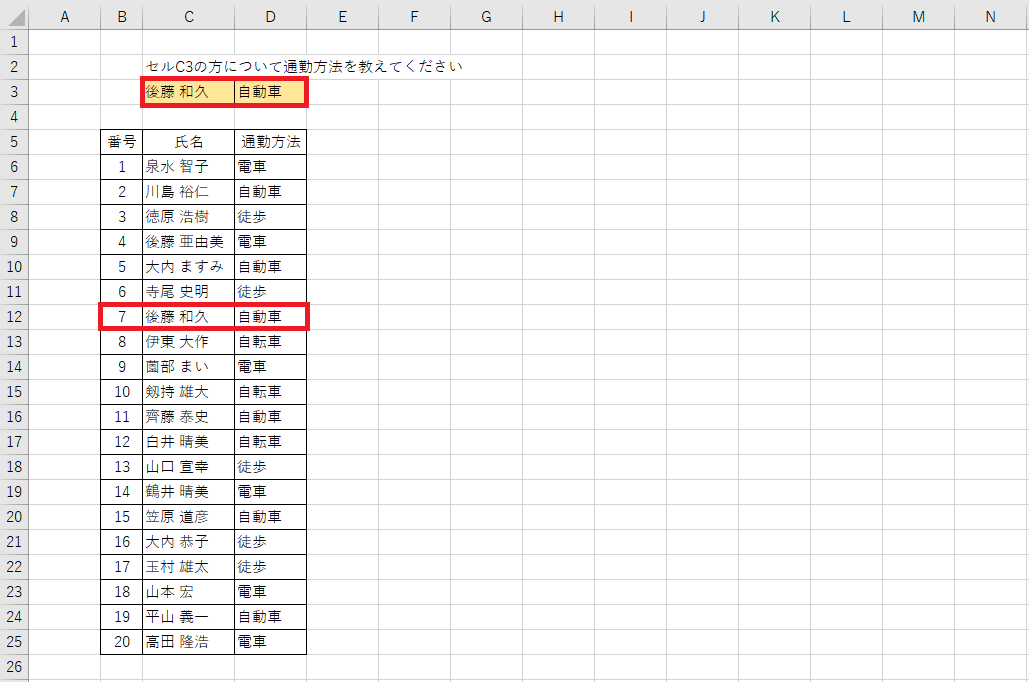This screenshot has height=682, width=1029.
Task: Click number cell 7 in column B
Action: pos(121,317)
